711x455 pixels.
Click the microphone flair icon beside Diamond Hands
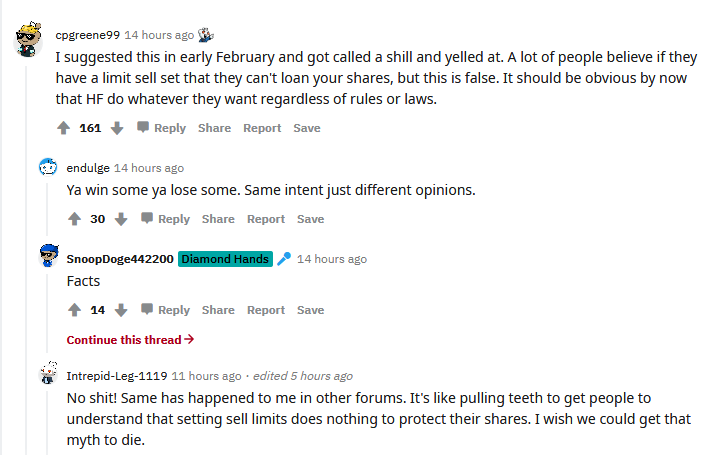(284, 259)
